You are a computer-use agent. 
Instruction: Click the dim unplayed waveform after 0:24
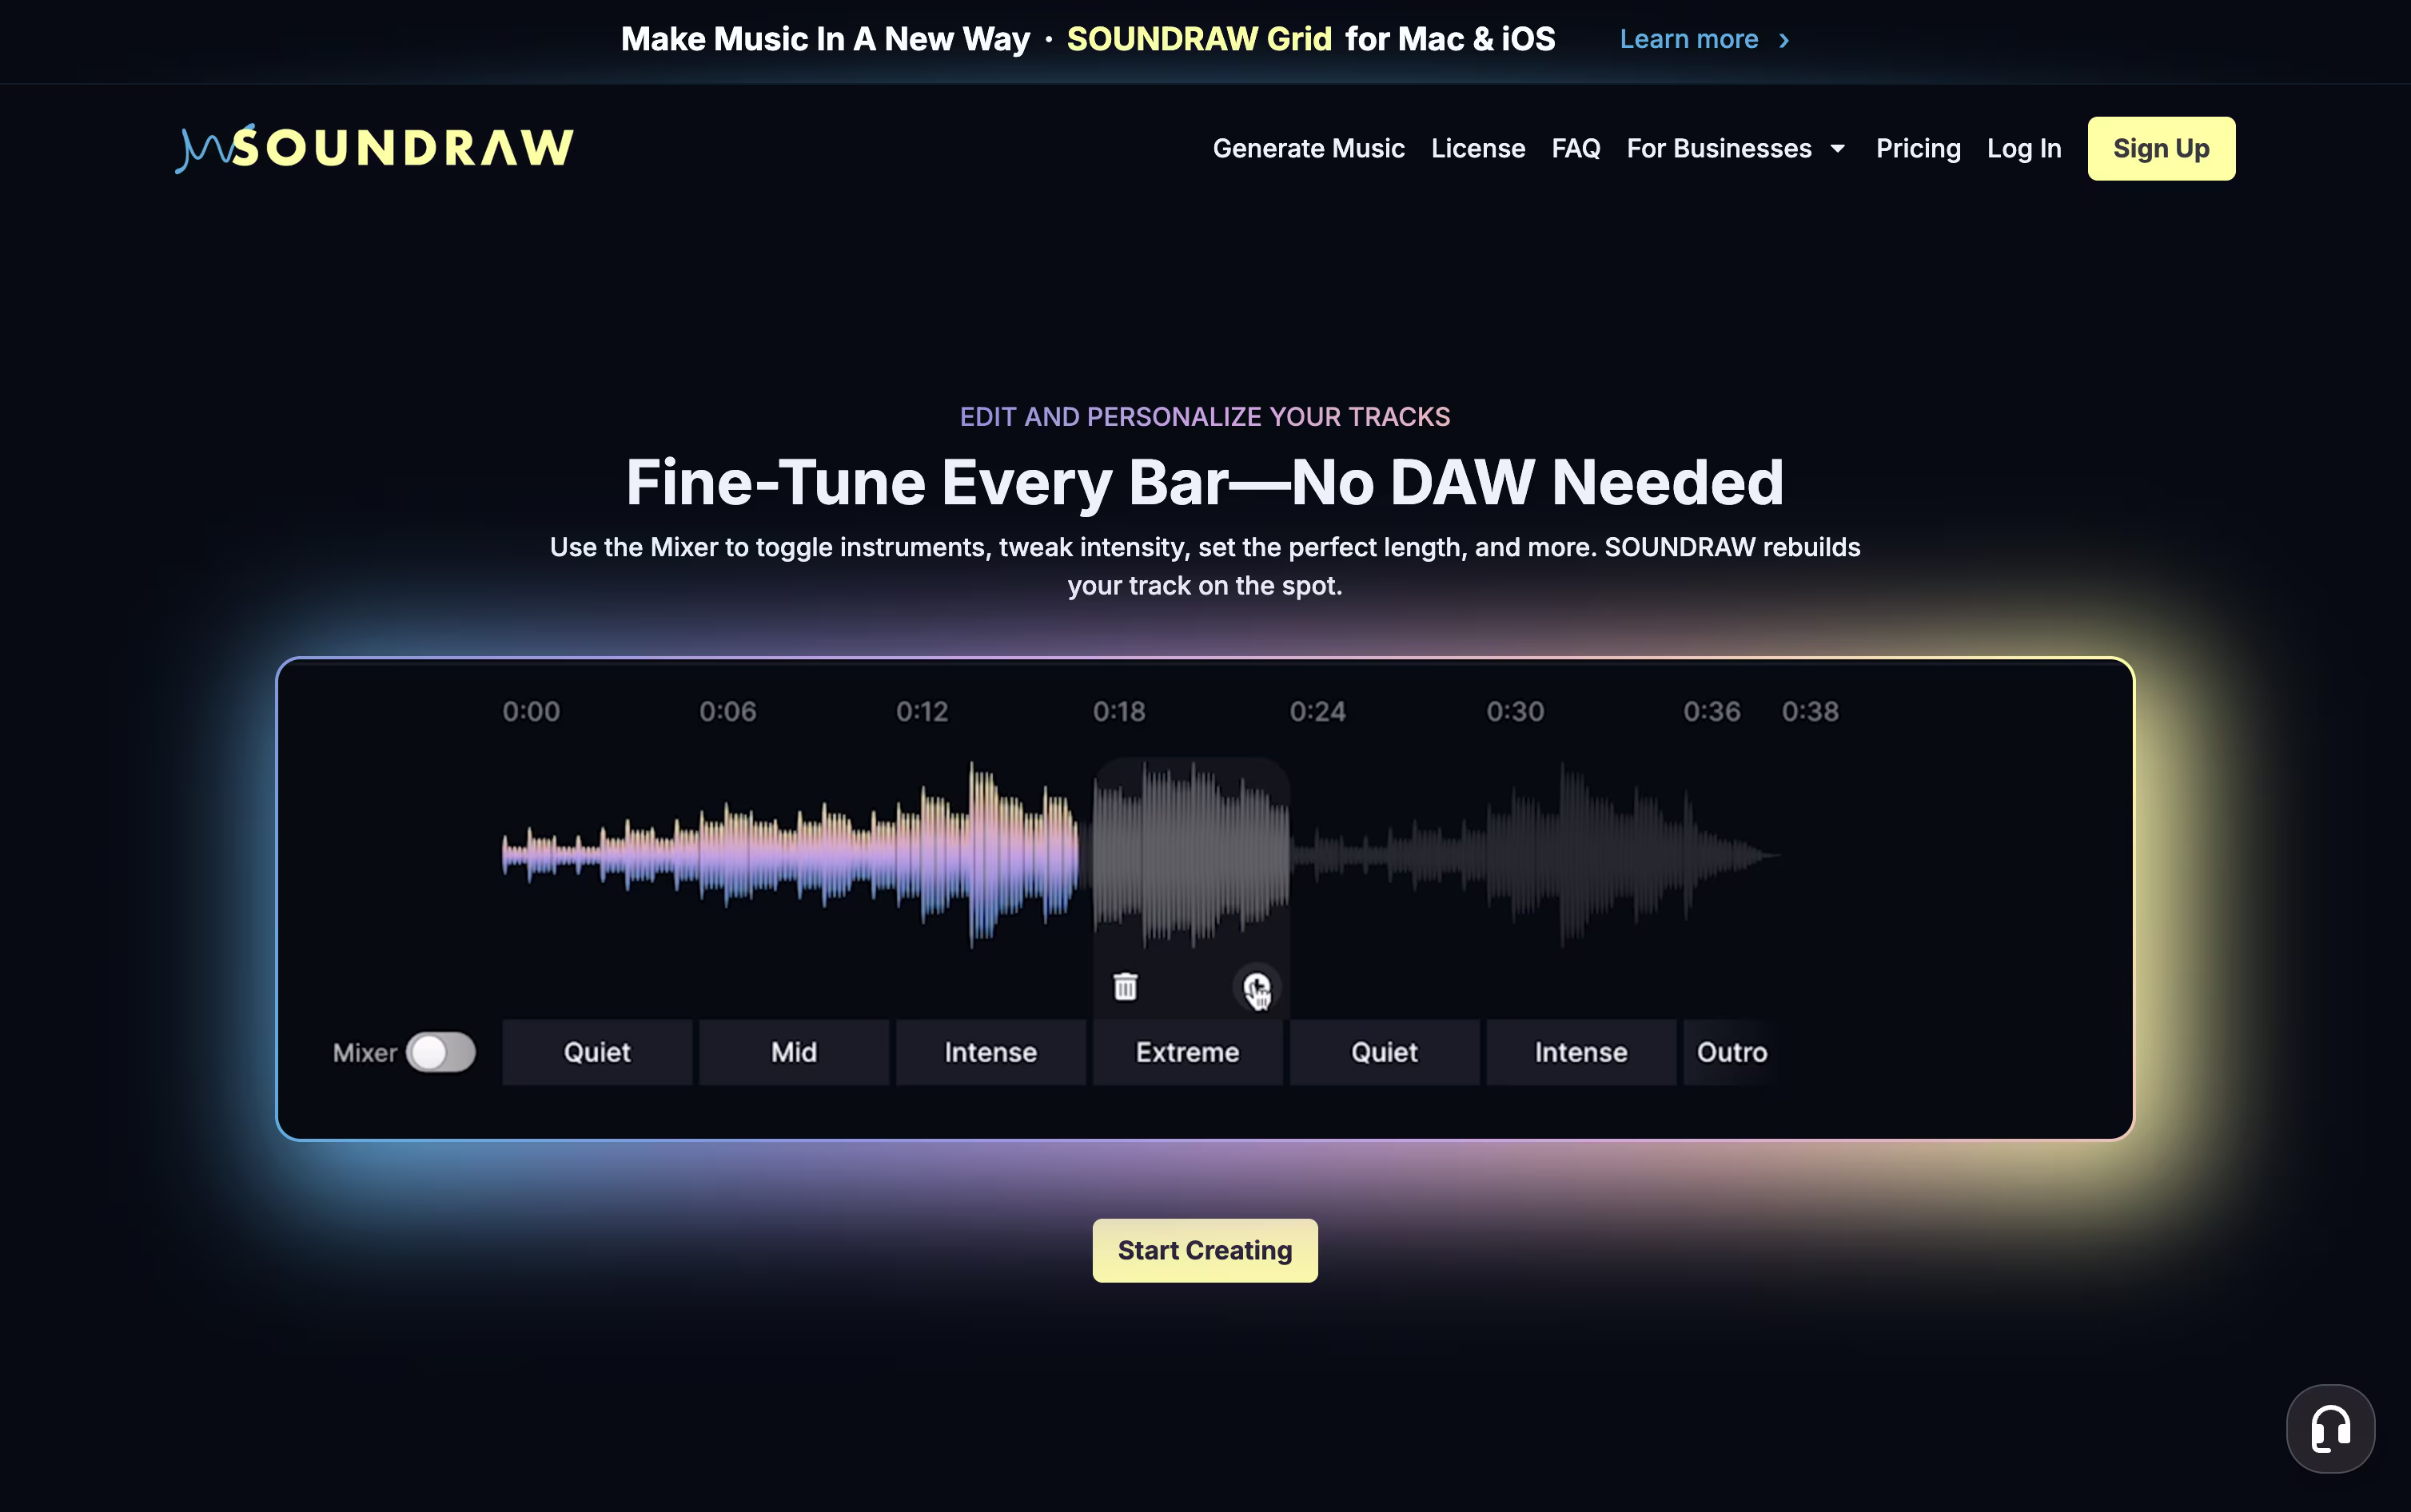tap(1535, 855)
